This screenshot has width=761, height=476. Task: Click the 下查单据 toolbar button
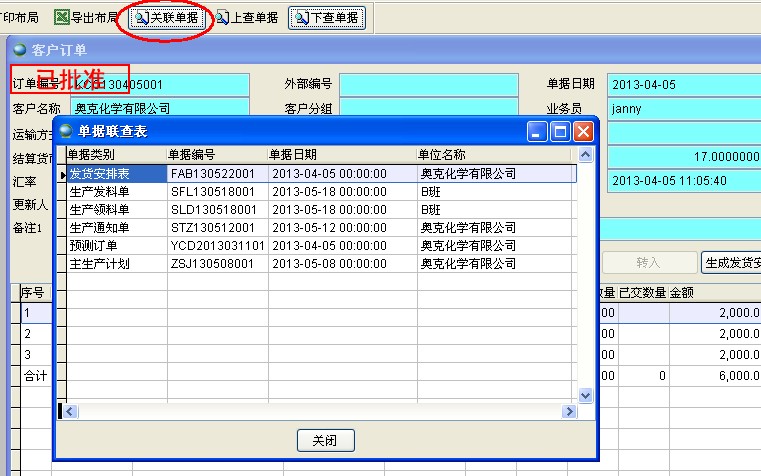[x=327, y=18]
